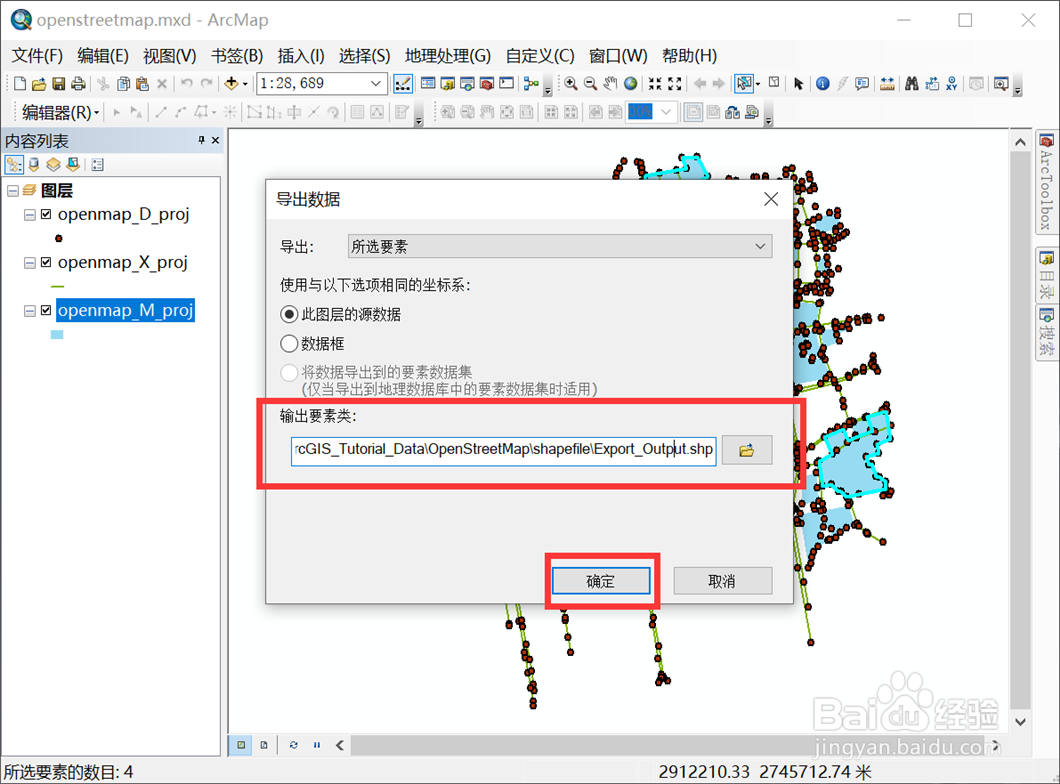
Task: Click the Add Data plus icon
Action: [x=231, y=83]
